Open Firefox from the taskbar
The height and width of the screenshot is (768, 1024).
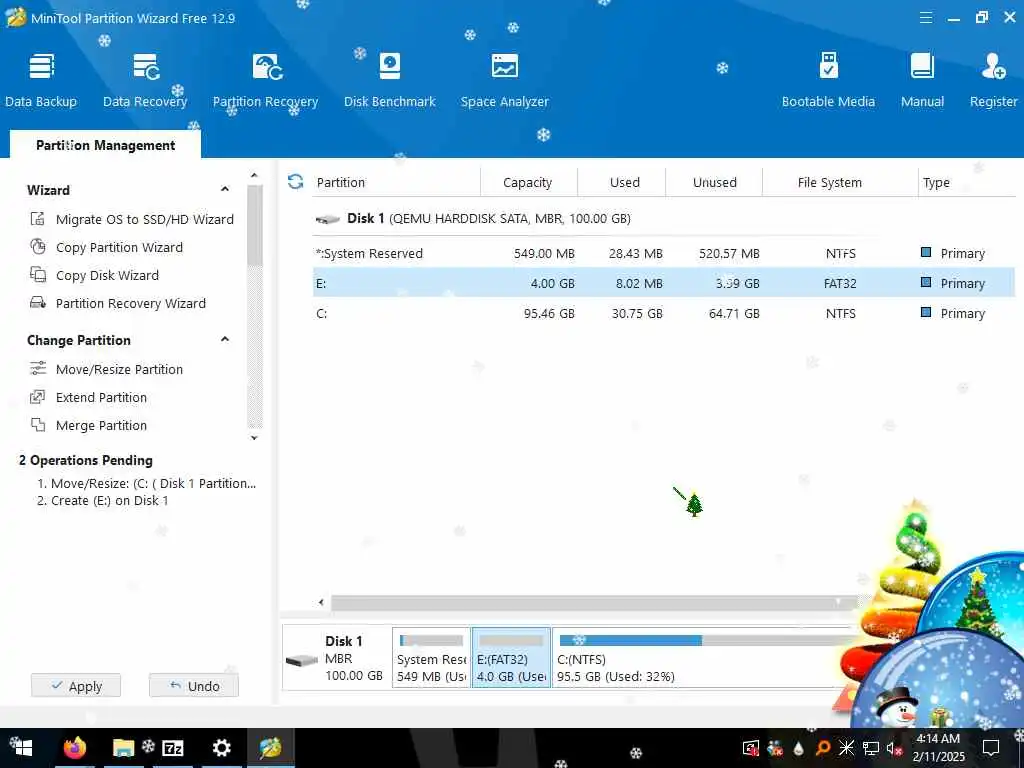[x=74, y=748]
